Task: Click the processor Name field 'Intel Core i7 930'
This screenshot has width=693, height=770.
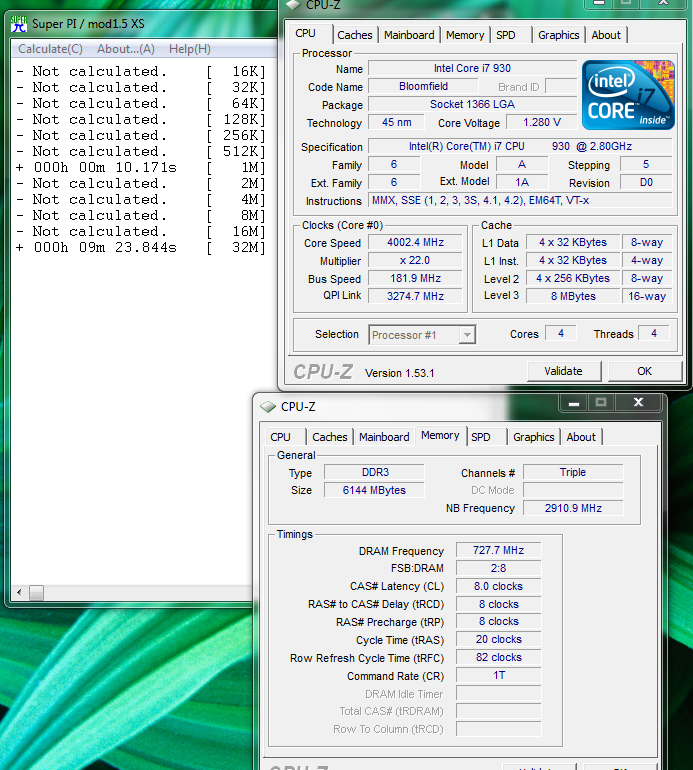Action: (472, 68)
